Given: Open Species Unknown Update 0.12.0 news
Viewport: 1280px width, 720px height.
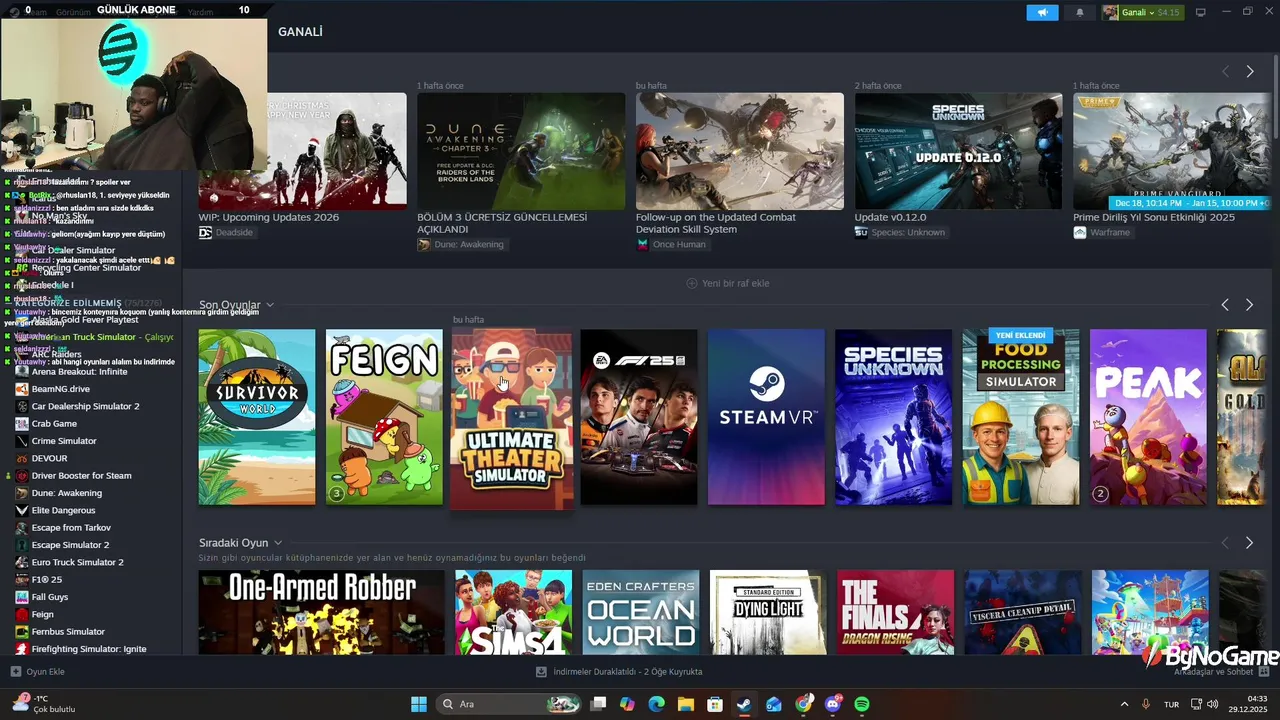Looking at the screenshot, I should point(958,151).
